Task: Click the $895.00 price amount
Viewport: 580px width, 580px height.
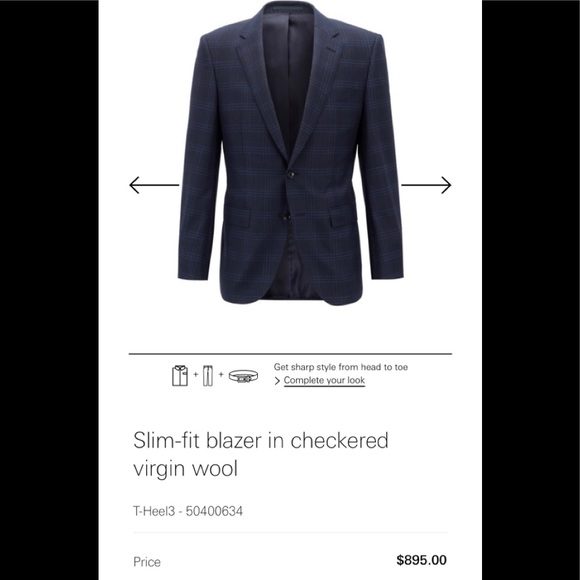Action: [421, 560]
